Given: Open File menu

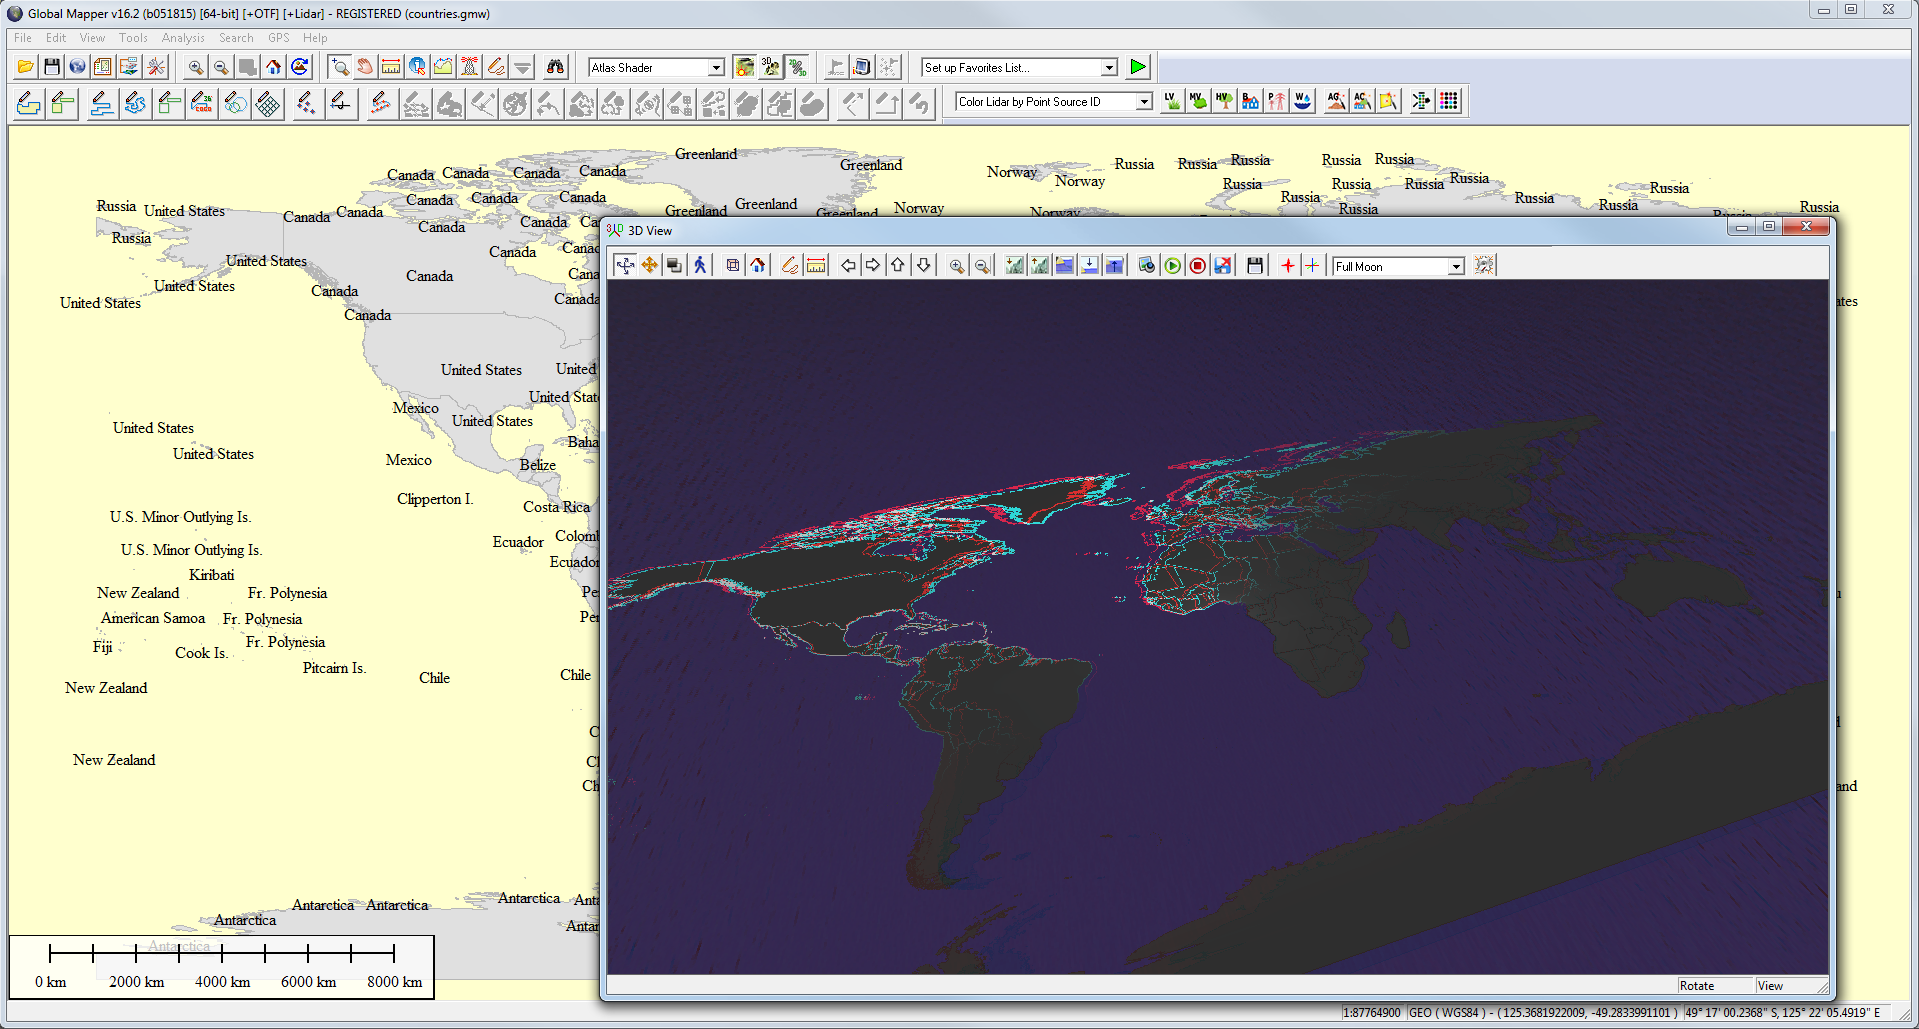Looking at the screenshot, I should 23,38.
